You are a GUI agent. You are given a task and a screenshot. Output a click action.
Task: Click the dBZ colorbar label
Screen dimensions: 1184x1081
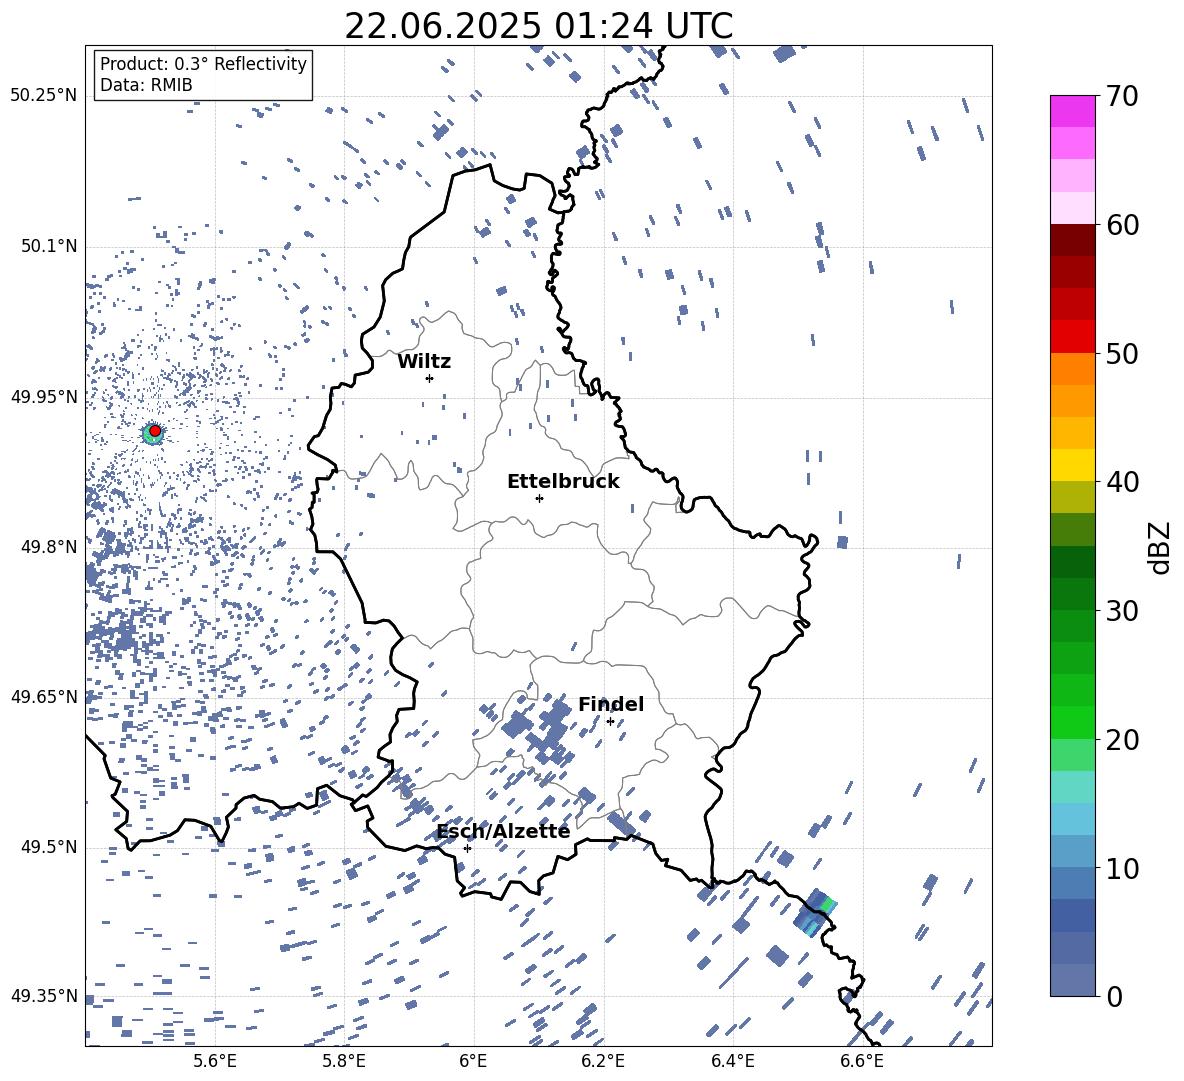(1160, 547)
